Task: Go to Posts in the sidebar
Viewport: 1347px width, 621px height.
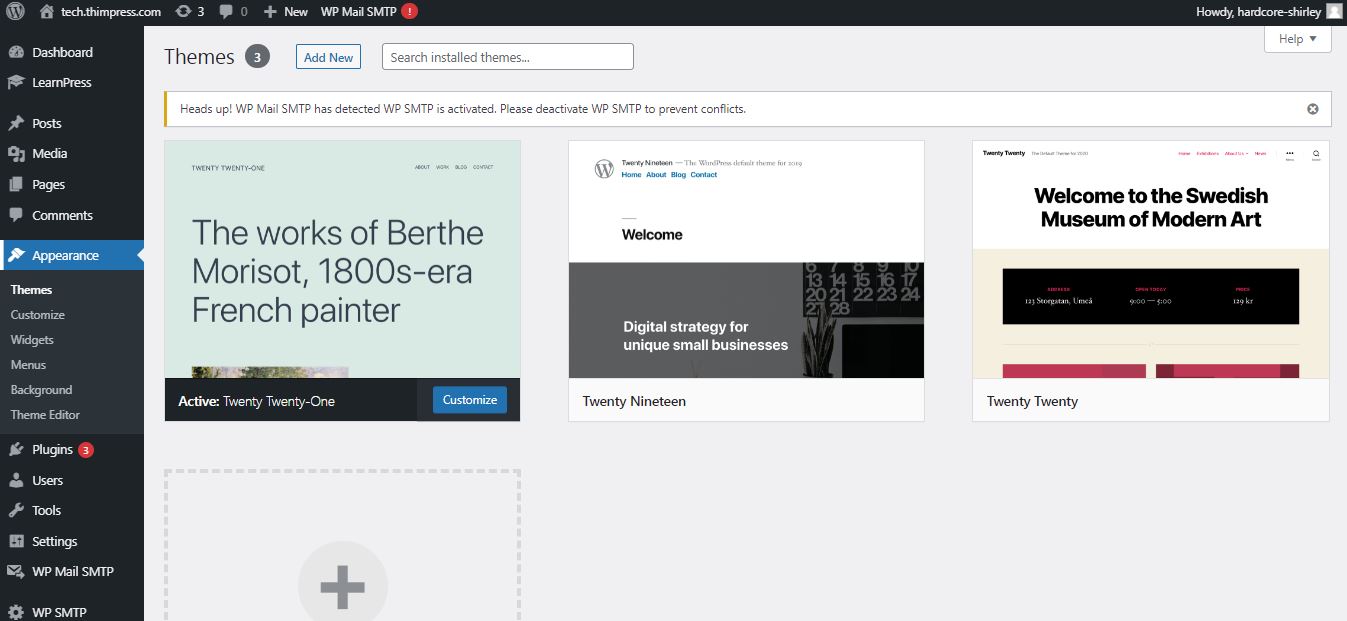Action: click(x=72, y=124)
